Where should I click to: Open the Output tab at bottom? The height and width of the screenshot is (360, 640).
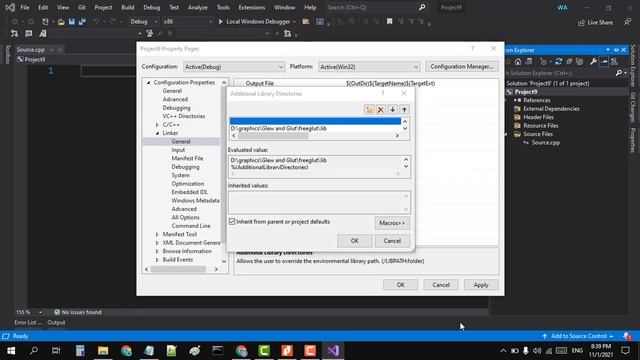[56, 322]
